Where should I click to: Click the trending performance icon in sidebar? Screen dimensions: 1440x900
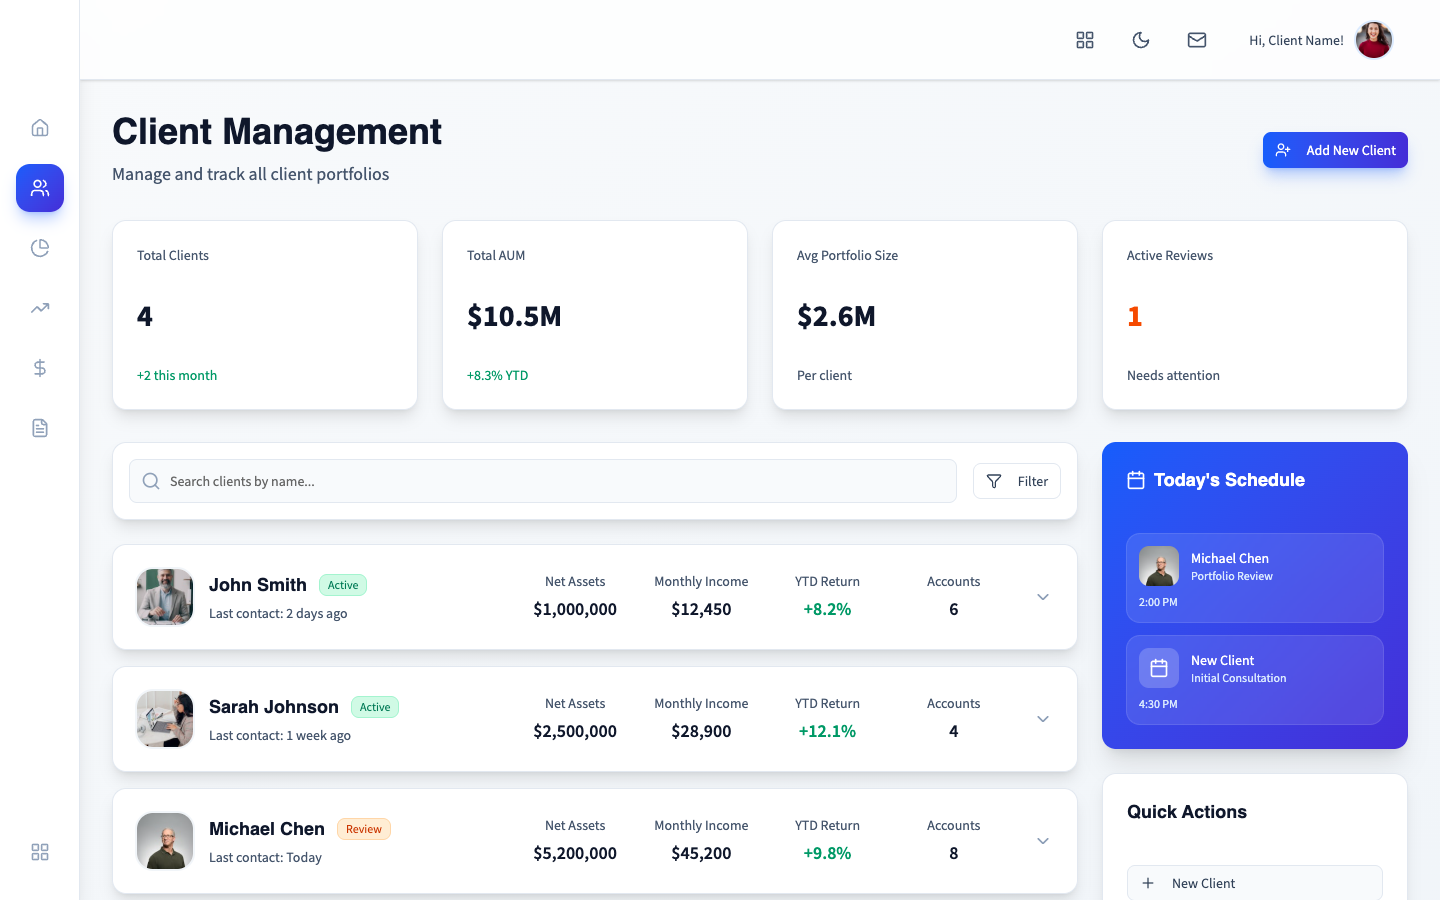pyautogui.click(x=39, y=307)
